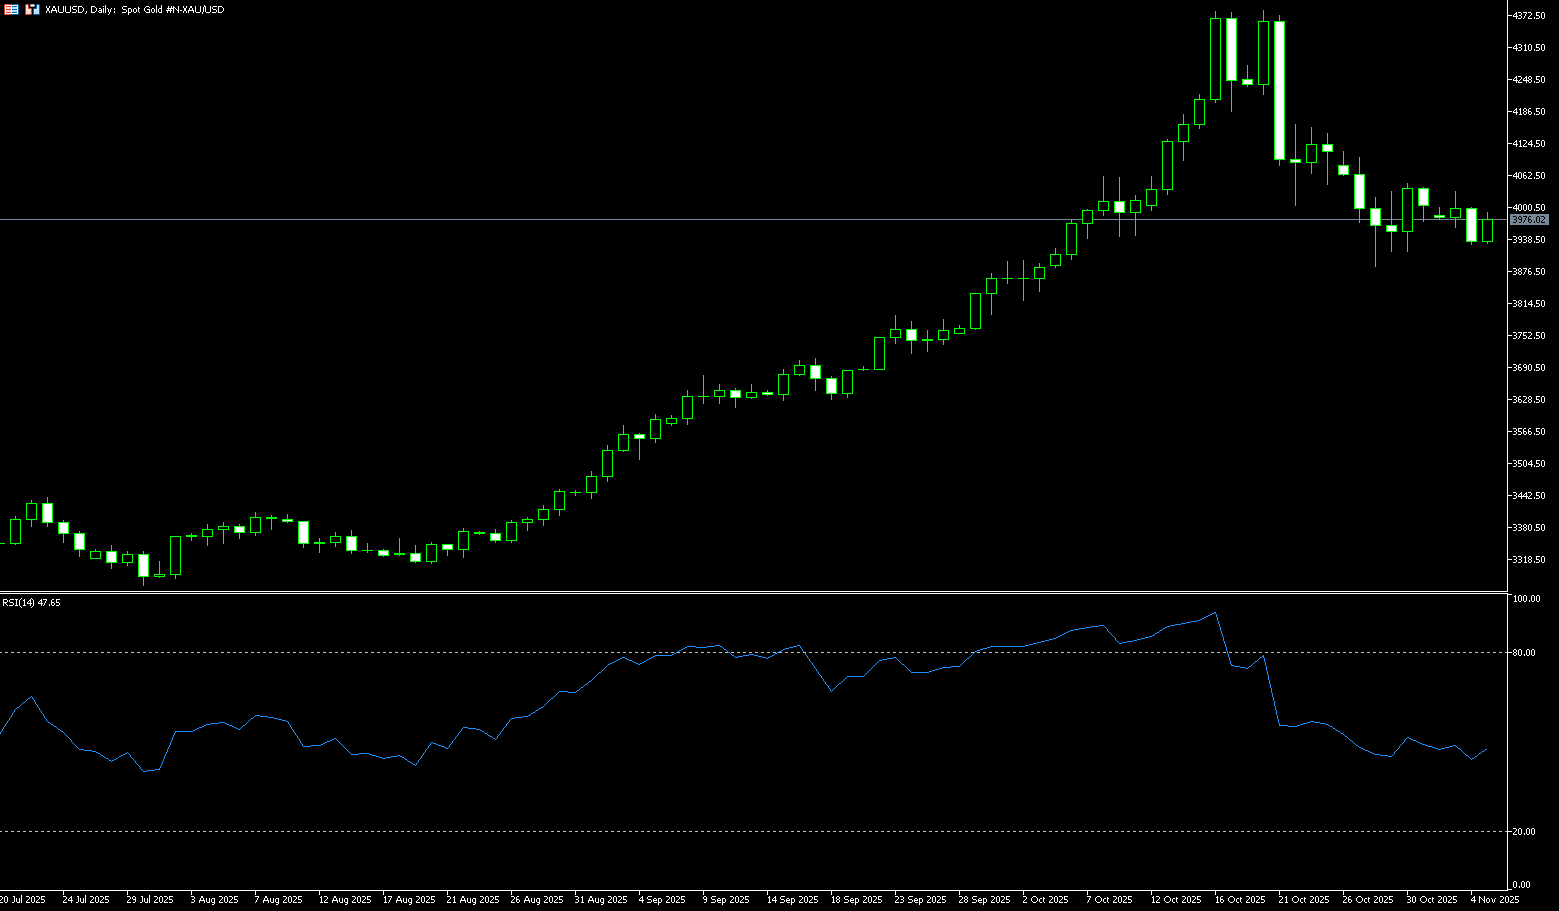Click the large white bearish candle near 21 Oct
This screenshot has width=1559, height=911.
tap(1279, 90)
